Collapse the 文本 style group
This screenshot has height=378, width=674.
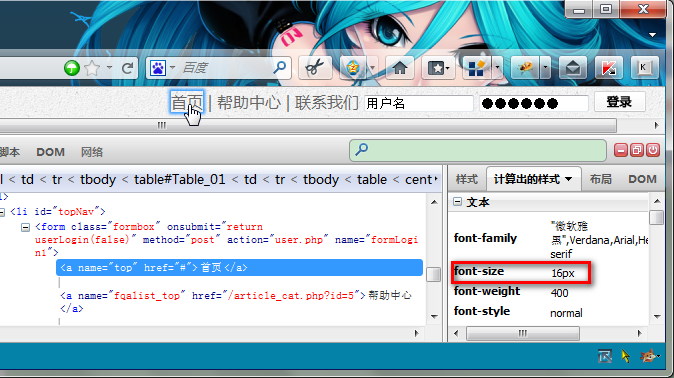457,202
